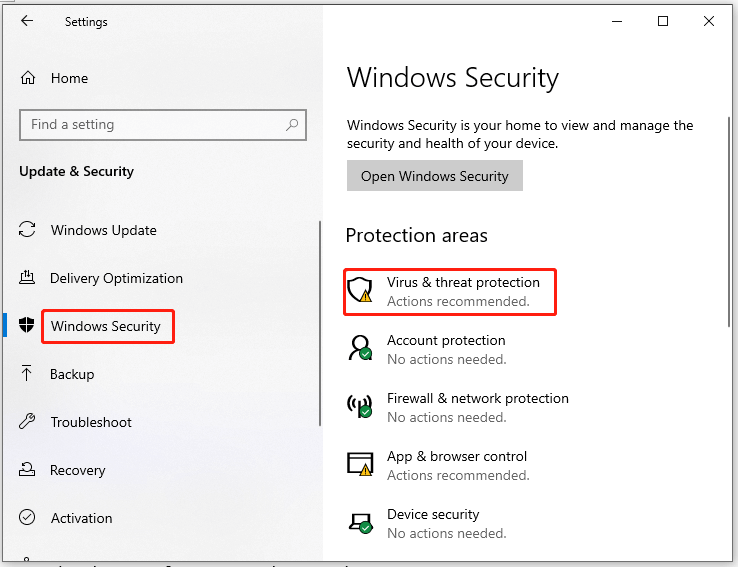Click the Account protection person icon
The image size is (738, 567).
click(x=360, y=349)
